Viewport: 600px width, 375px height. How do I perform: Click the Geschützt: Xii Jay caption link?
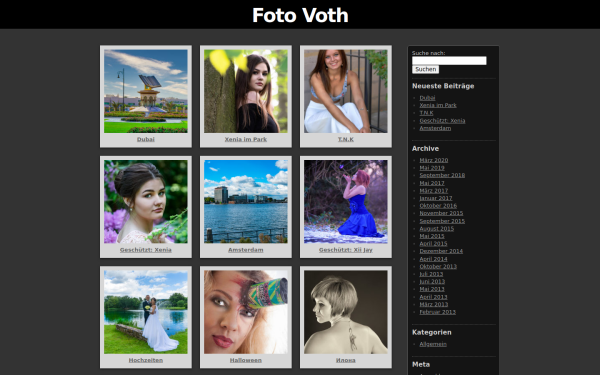[346, 250]
